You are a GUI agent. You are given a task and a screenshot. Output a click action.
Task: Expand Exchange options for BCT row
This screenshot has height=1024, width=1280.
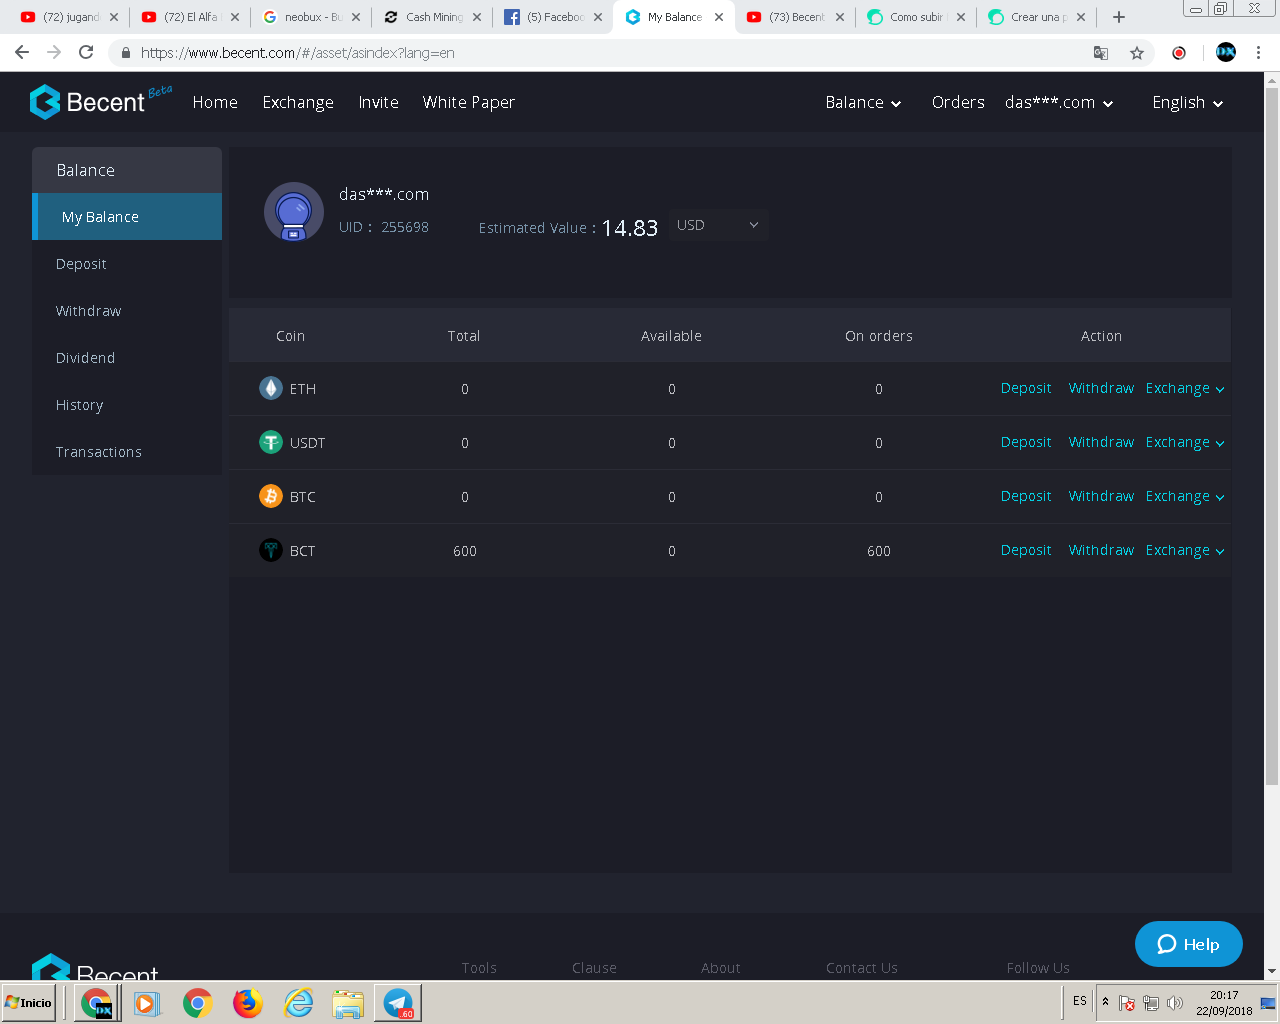(x=1185, y=550)
